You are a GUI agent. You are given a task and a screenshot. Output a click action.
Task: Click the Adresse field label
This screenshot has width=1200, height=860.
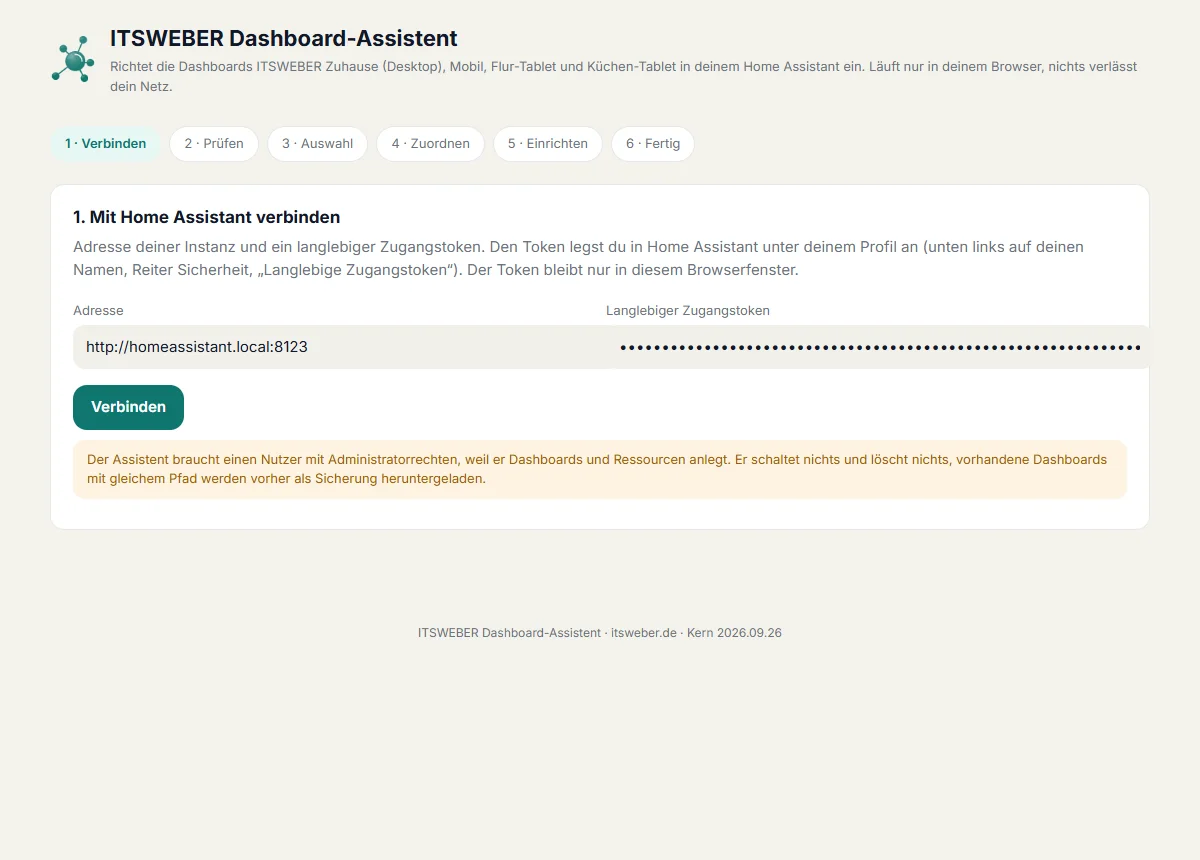pyautogui.click(x=98, y=311)
